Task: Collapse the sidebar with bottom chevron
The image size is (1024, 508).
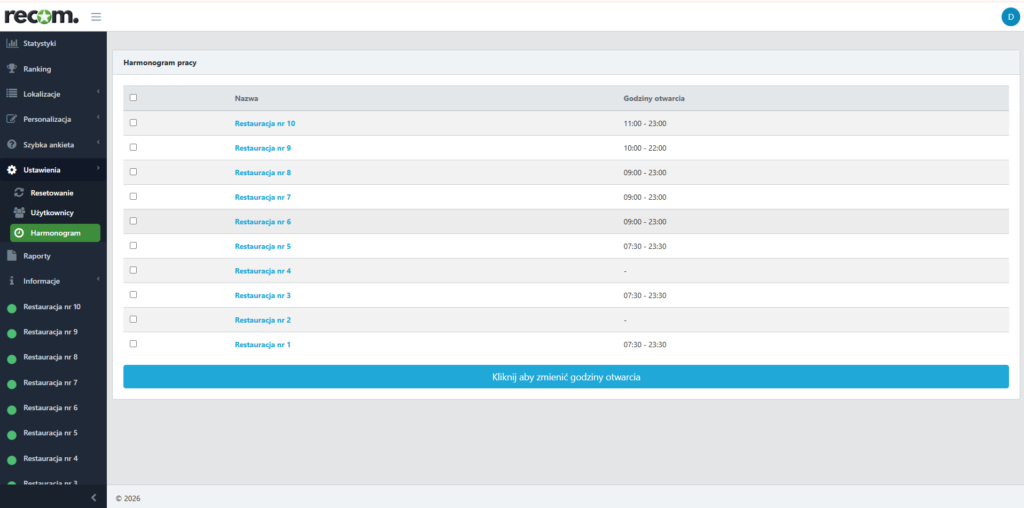Action: click(x=93, y=497)
